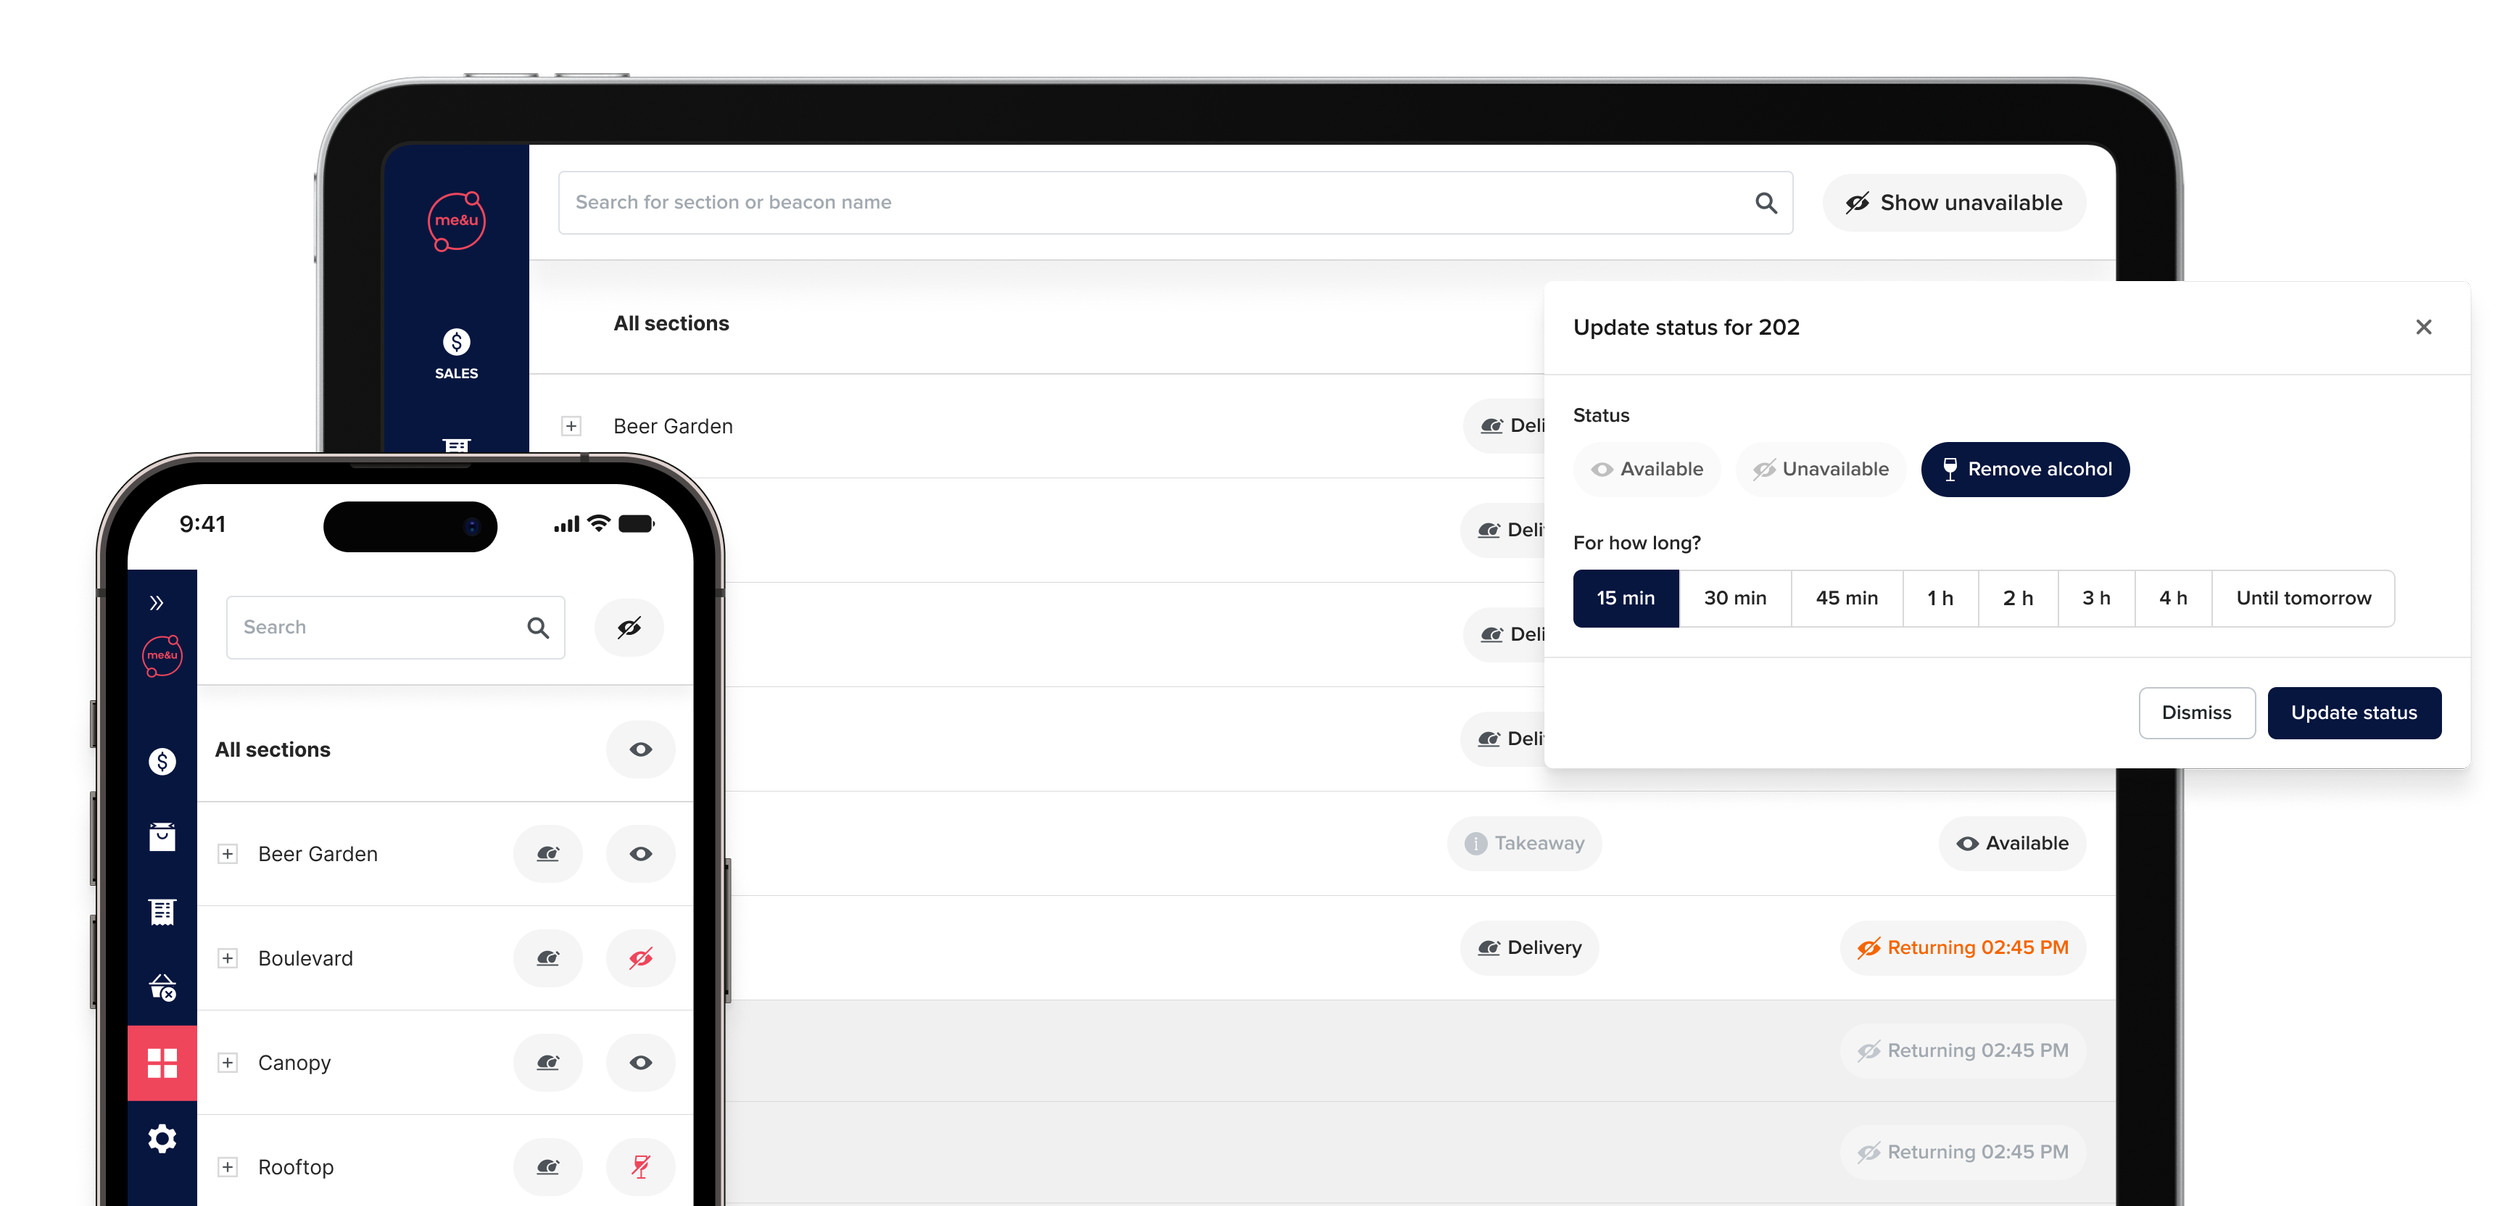Toggle Rooftop remove-alcohol status icon
Viewport: 2500px width, 1206px height.
[x=640, y=1166]
